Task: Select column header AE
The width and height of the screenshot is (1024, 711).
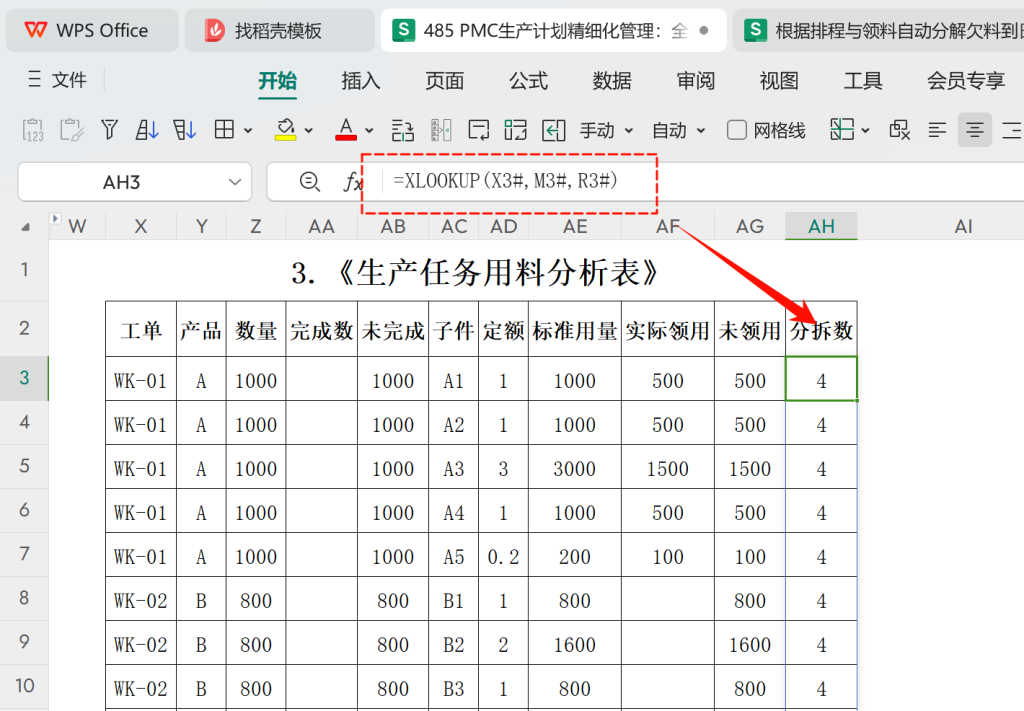Action: [575, 226]
